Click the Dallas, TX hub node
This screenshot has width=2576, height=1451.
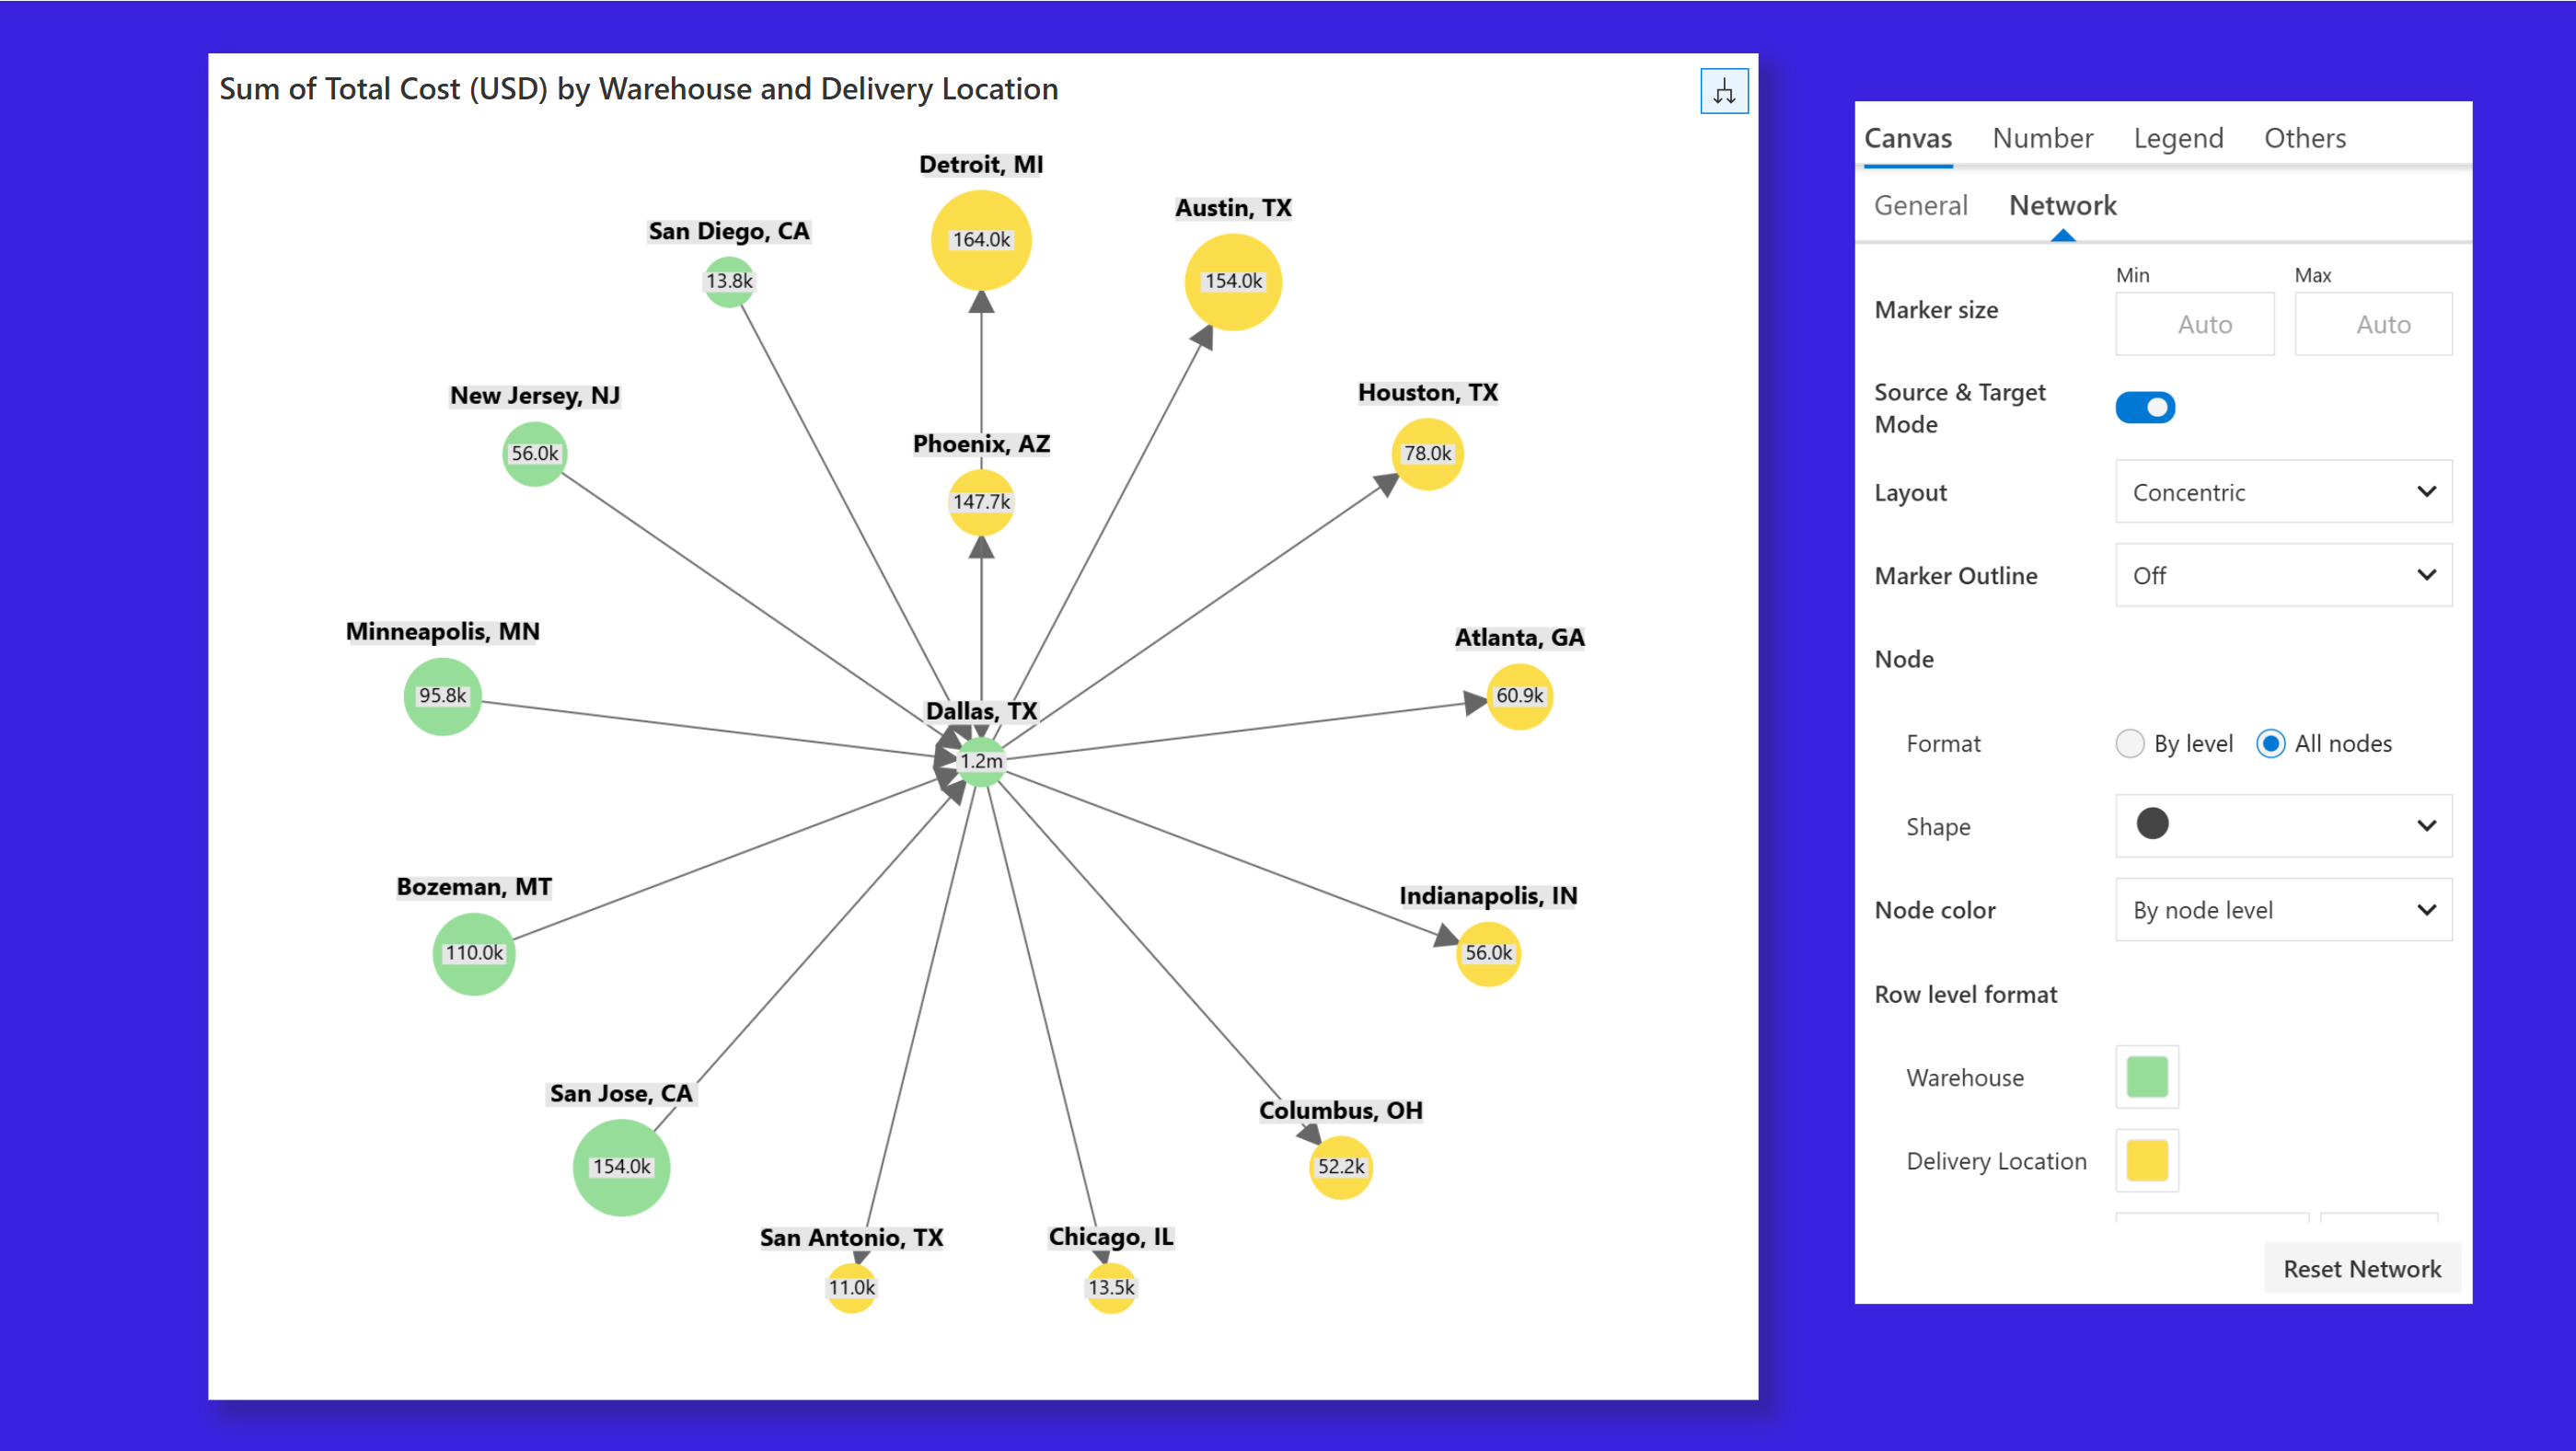[x=981, y=762]
